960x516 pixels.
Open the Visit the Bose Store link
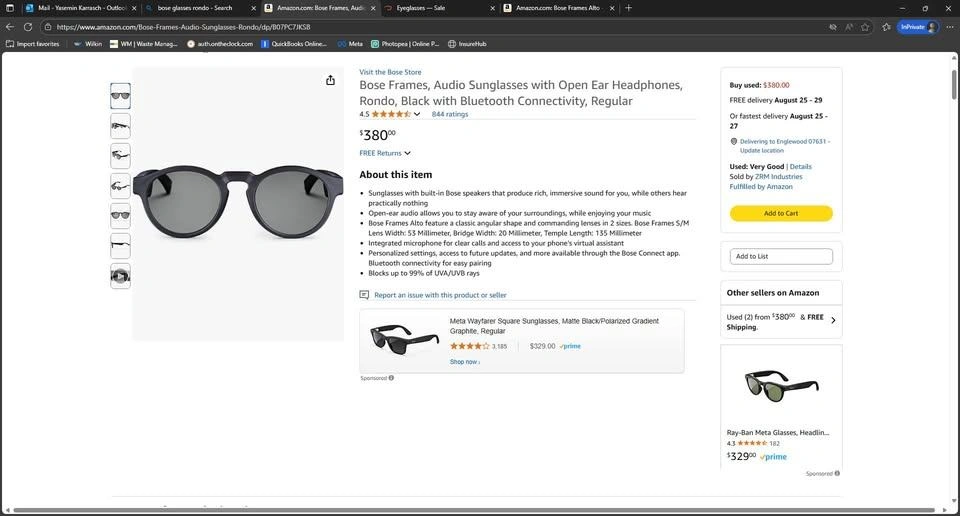pos(390,72)
